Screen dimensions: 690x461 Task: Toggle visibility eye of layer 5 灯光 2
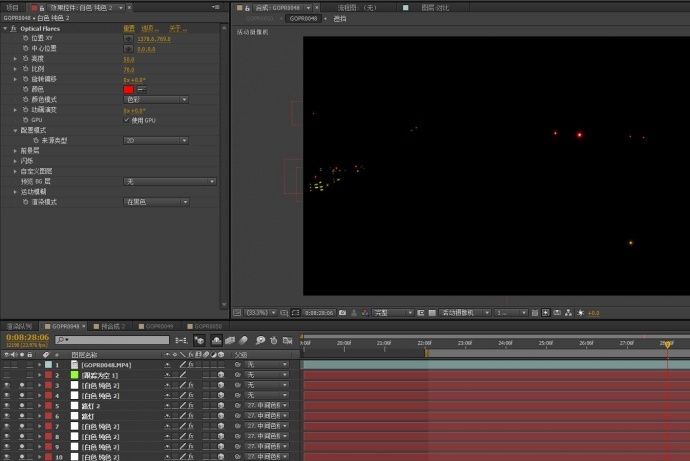click(x=7, y=406)
